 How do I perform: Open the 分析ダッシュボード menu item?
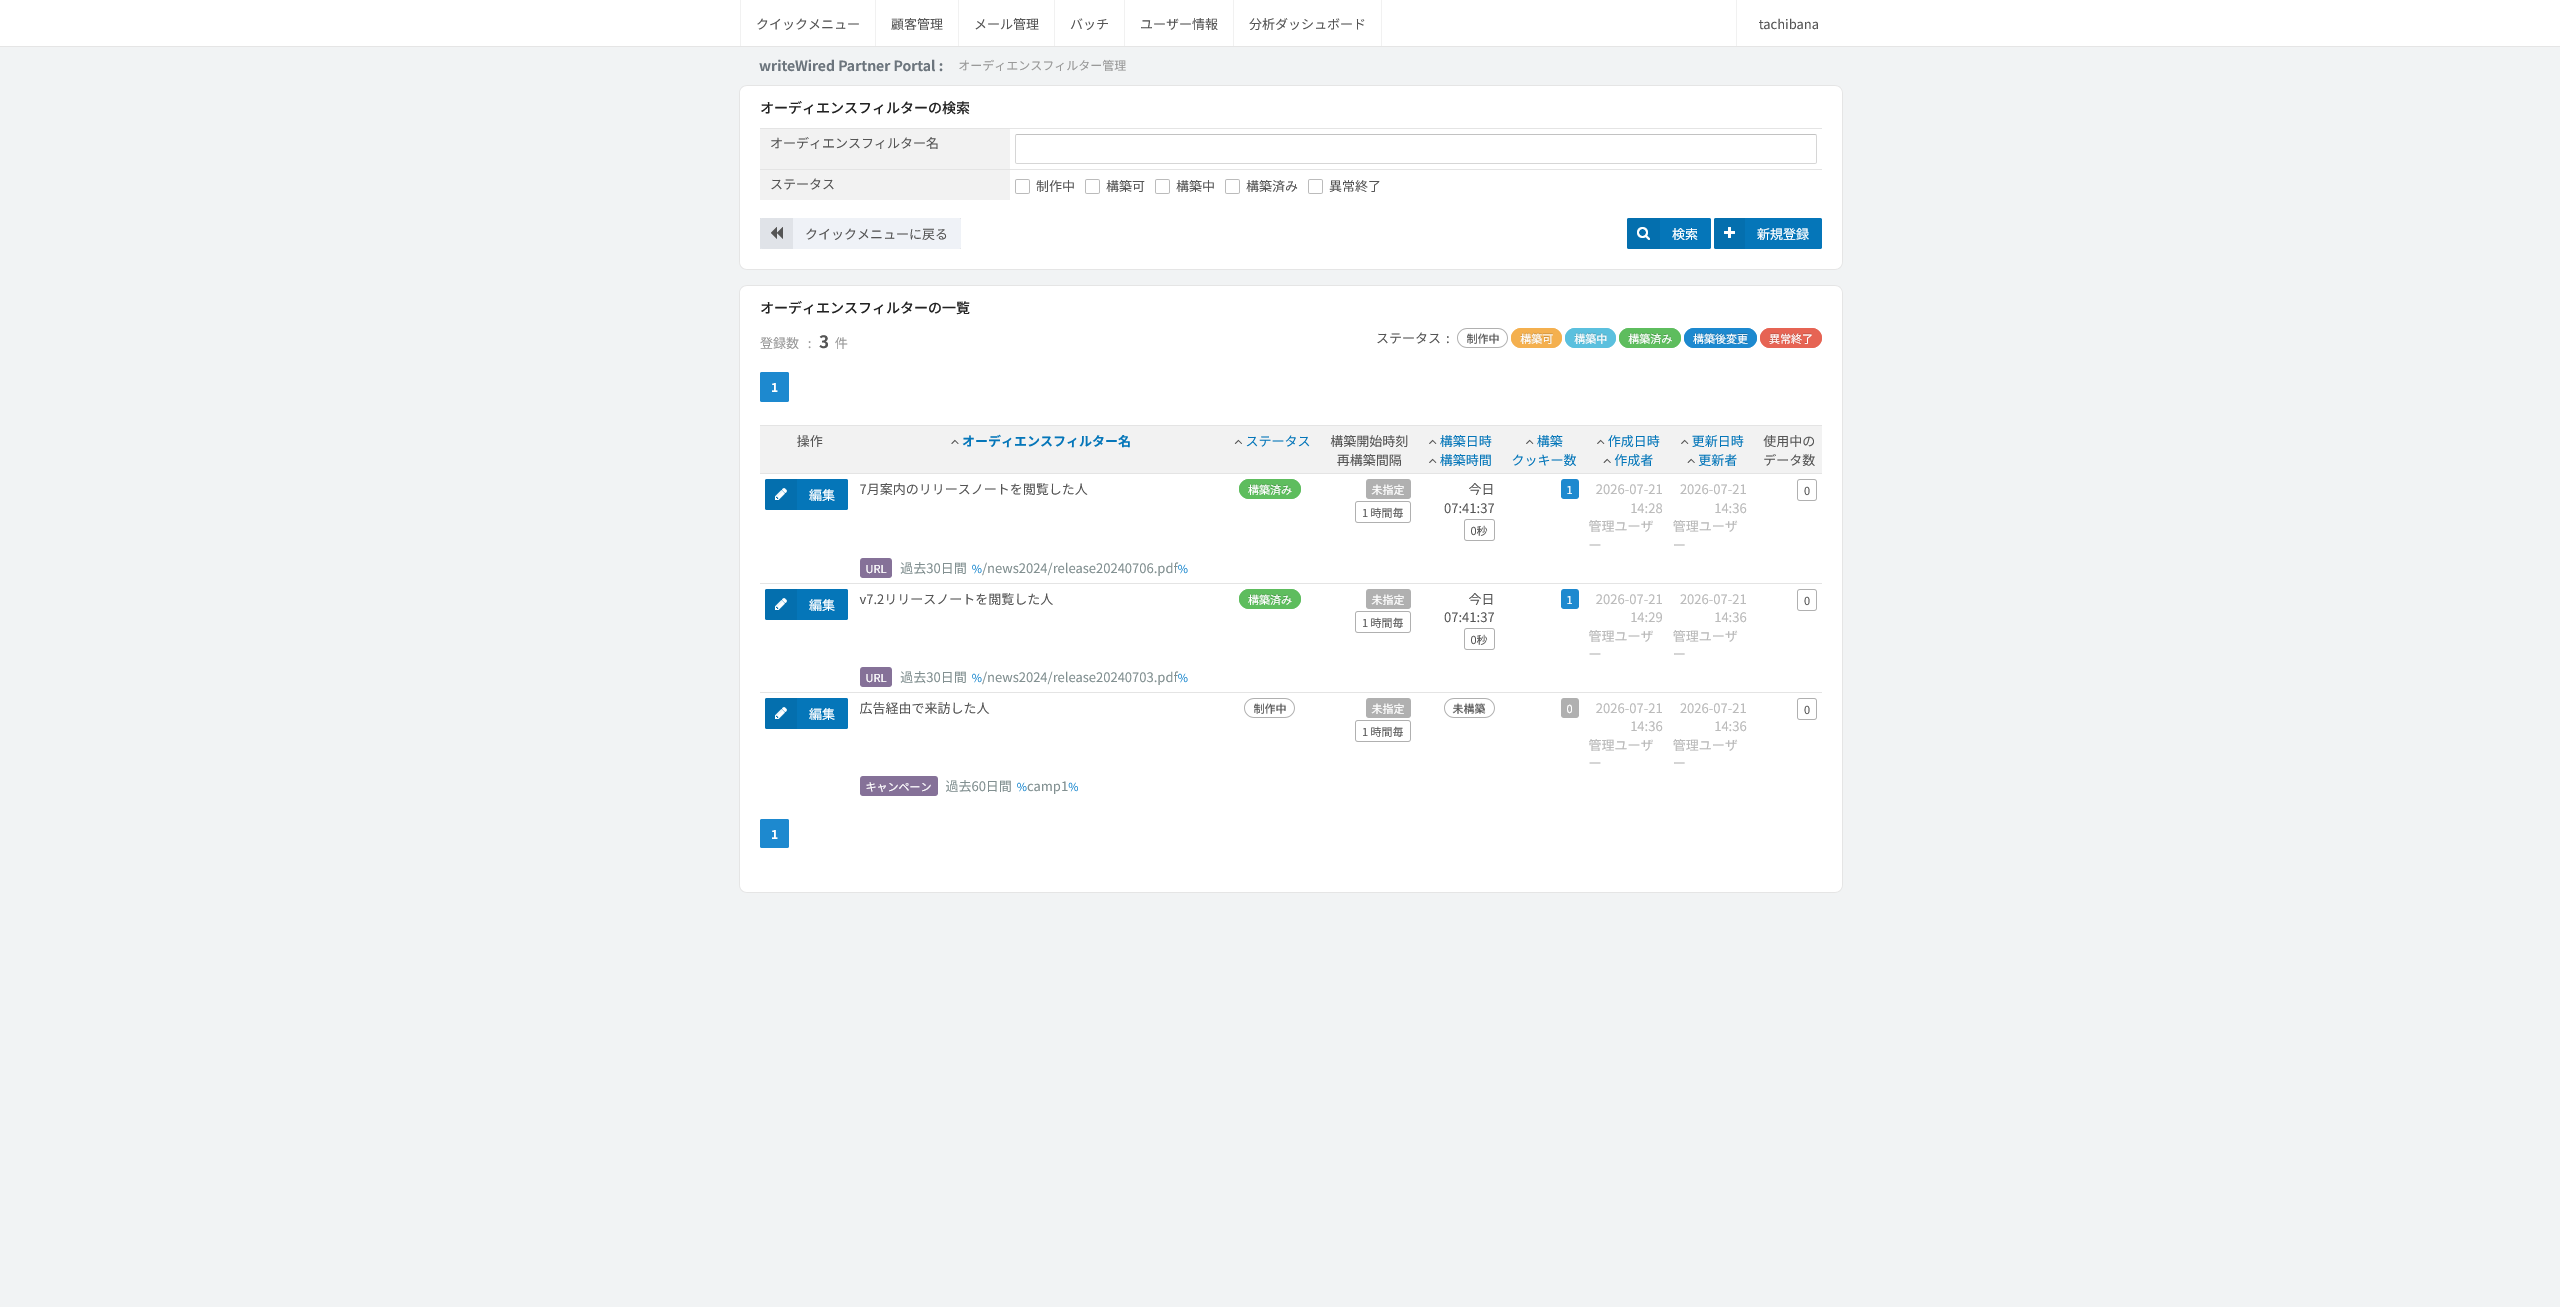click(x=1307, y=24)
